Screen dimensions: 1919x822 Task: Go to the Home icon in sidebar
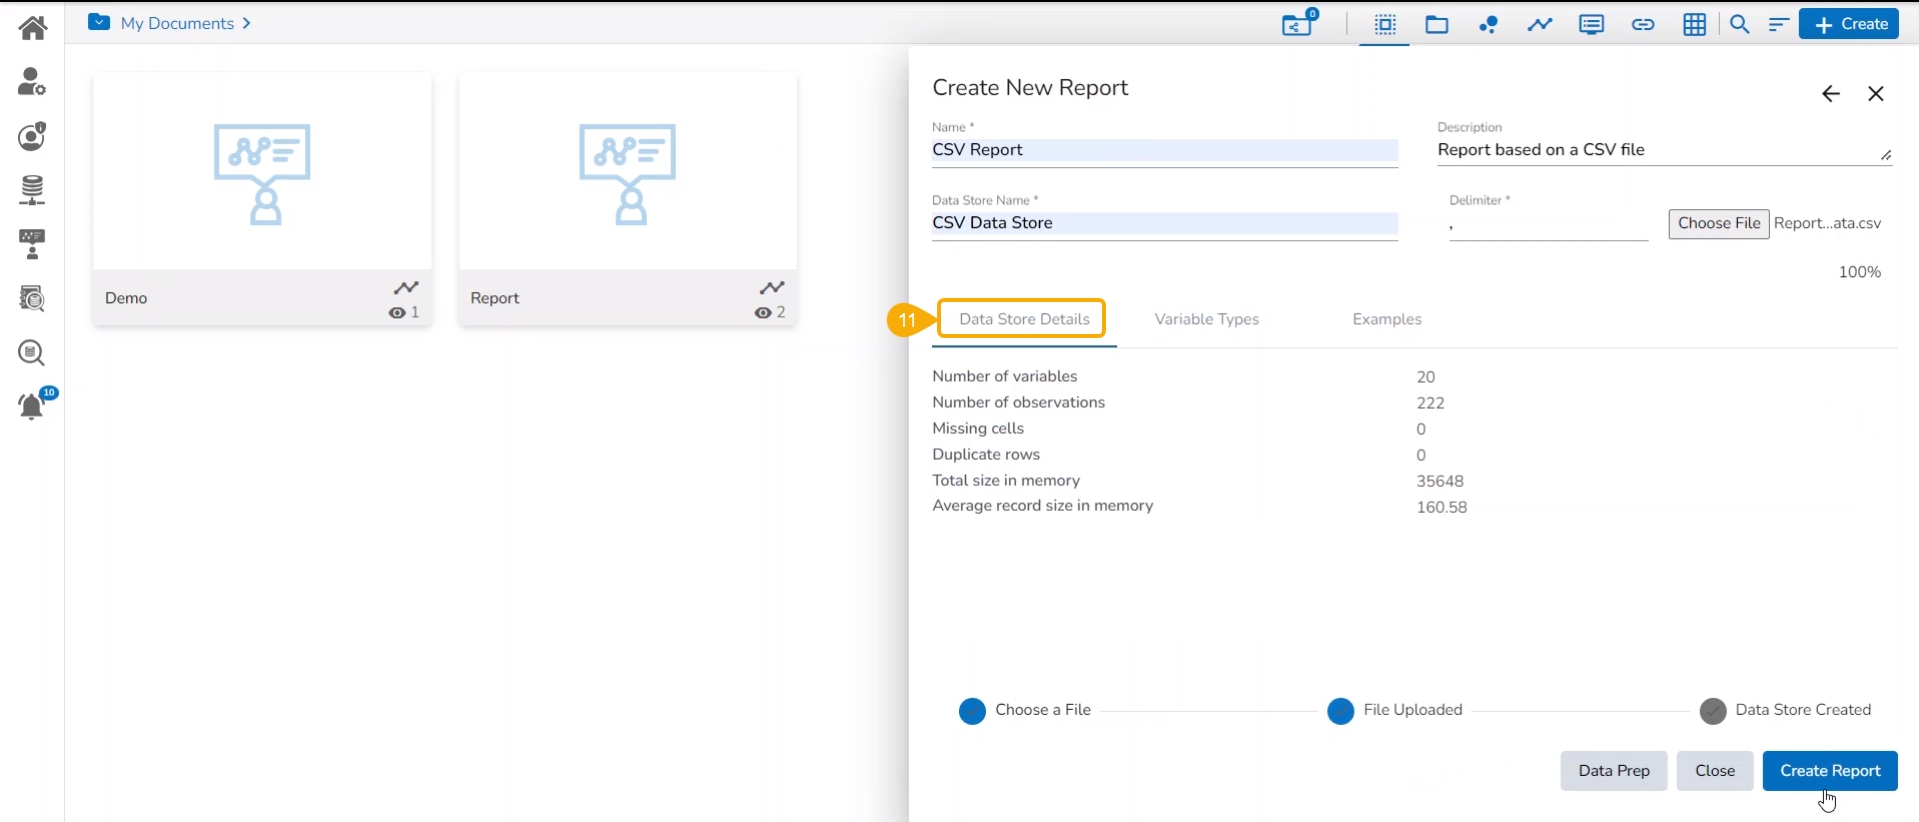tap(32, 27)
